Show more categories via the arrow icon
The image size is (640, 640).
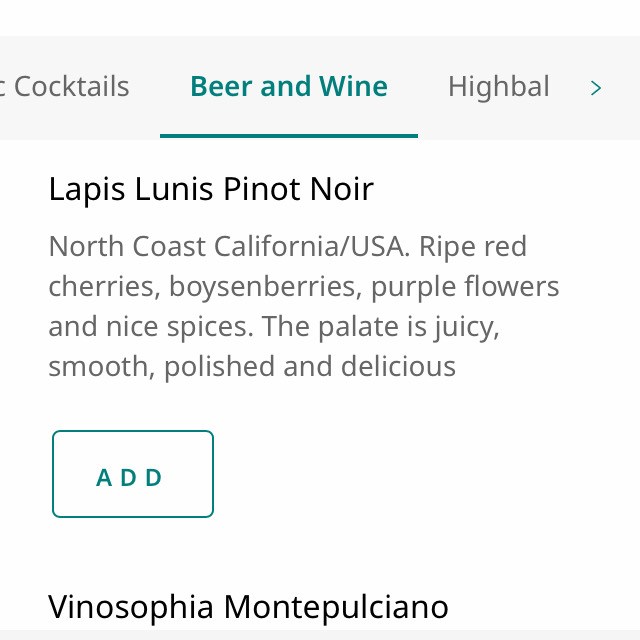pos(596,88)
